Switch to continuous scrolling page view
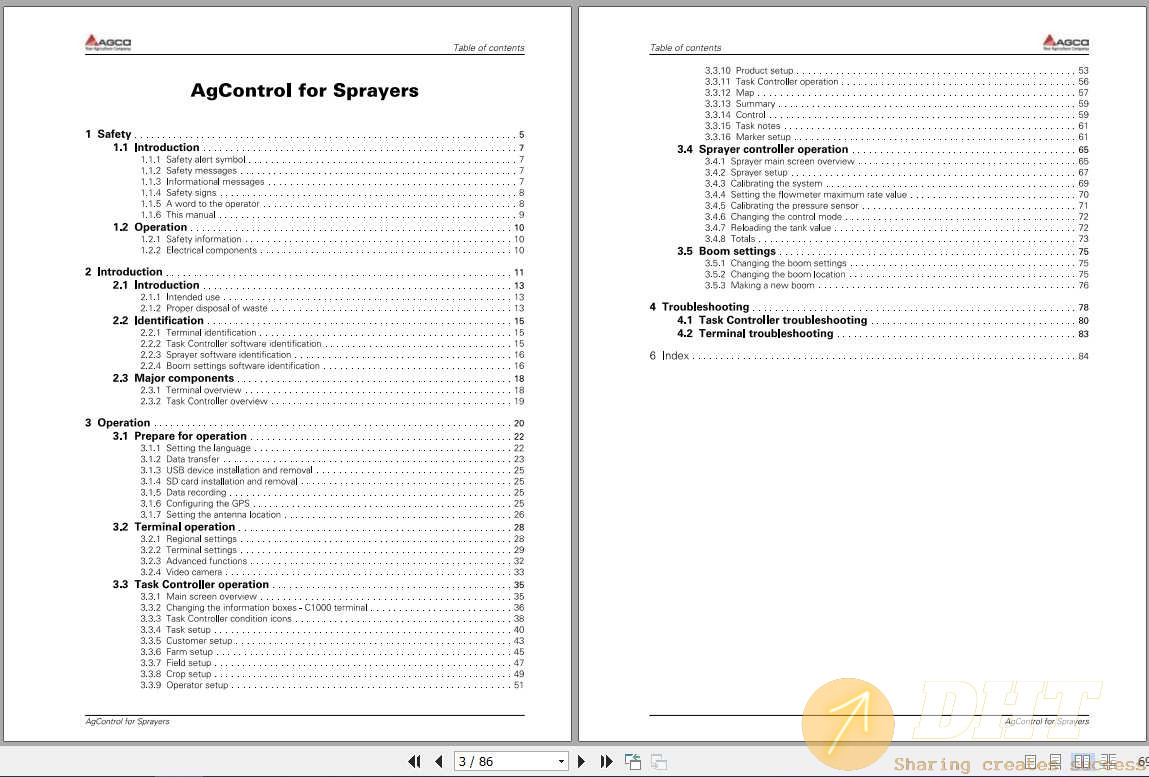Image resolution: width=1149 pixels, height=777 pixels. pyautogui.click(x=1055, y=762)
